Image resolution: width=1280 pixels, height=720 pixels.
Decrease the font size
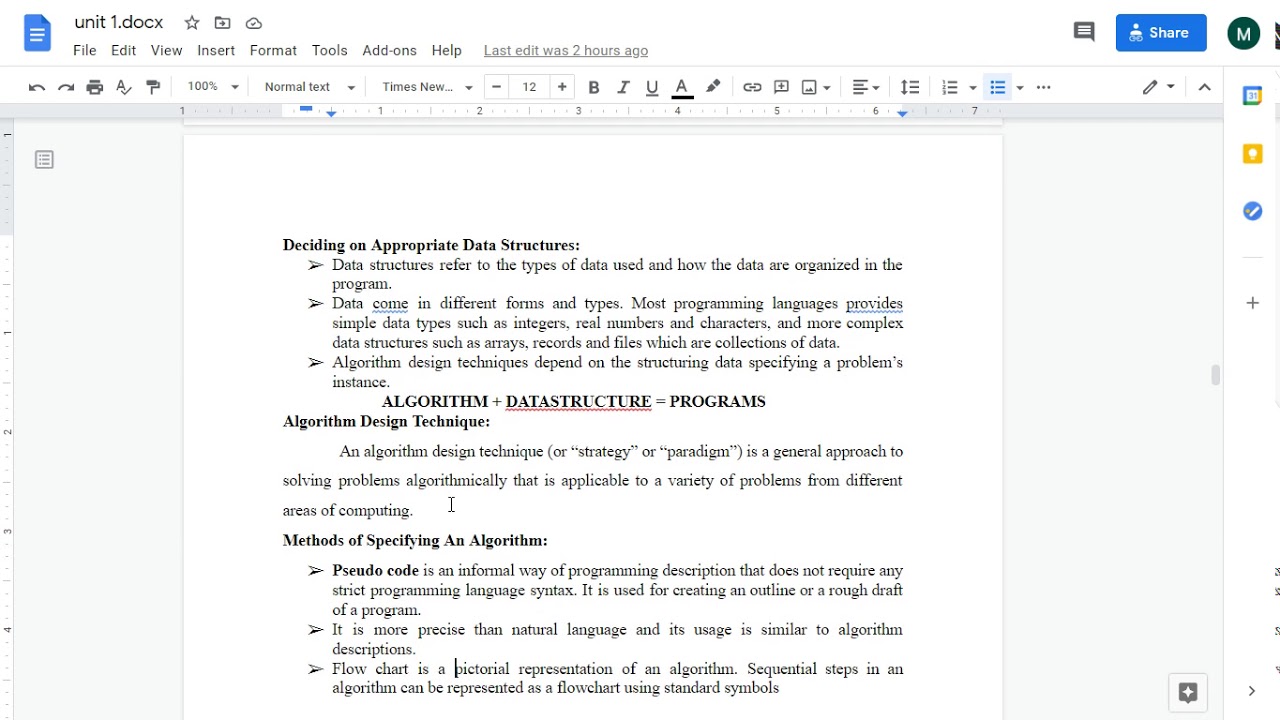[x=497, y=87]
